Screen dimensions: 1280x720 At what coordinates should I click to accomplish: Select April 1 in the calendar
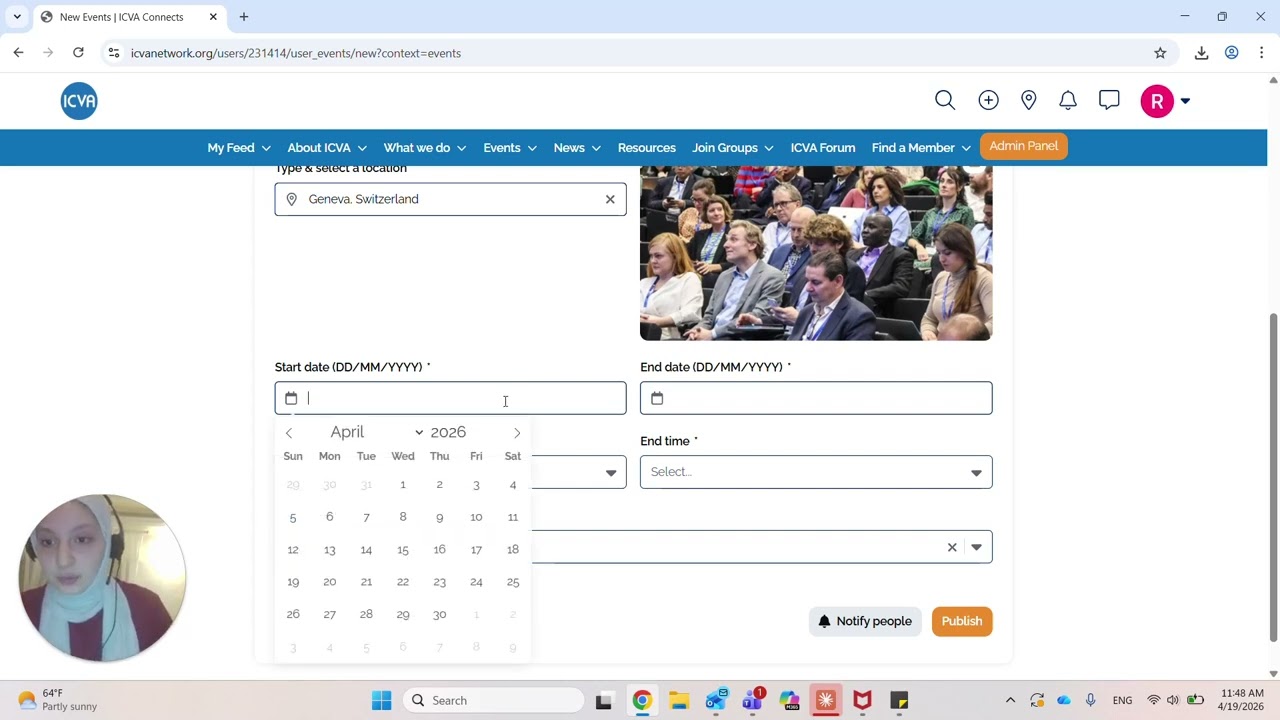pos(403,485)
